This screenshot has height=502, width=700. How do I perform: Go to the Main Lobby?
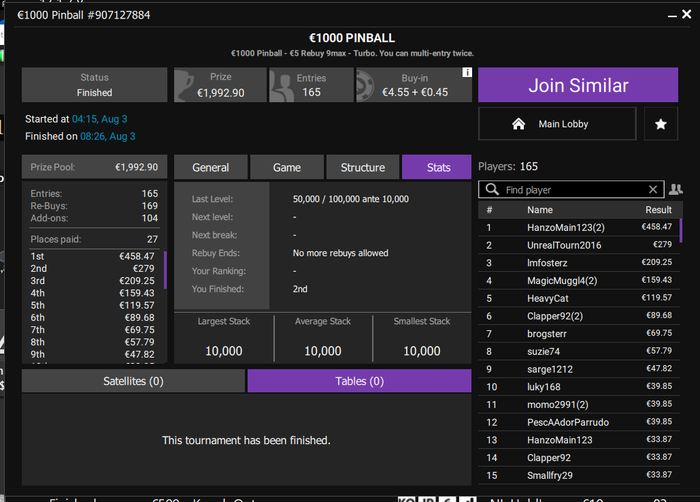pos(557,124)
